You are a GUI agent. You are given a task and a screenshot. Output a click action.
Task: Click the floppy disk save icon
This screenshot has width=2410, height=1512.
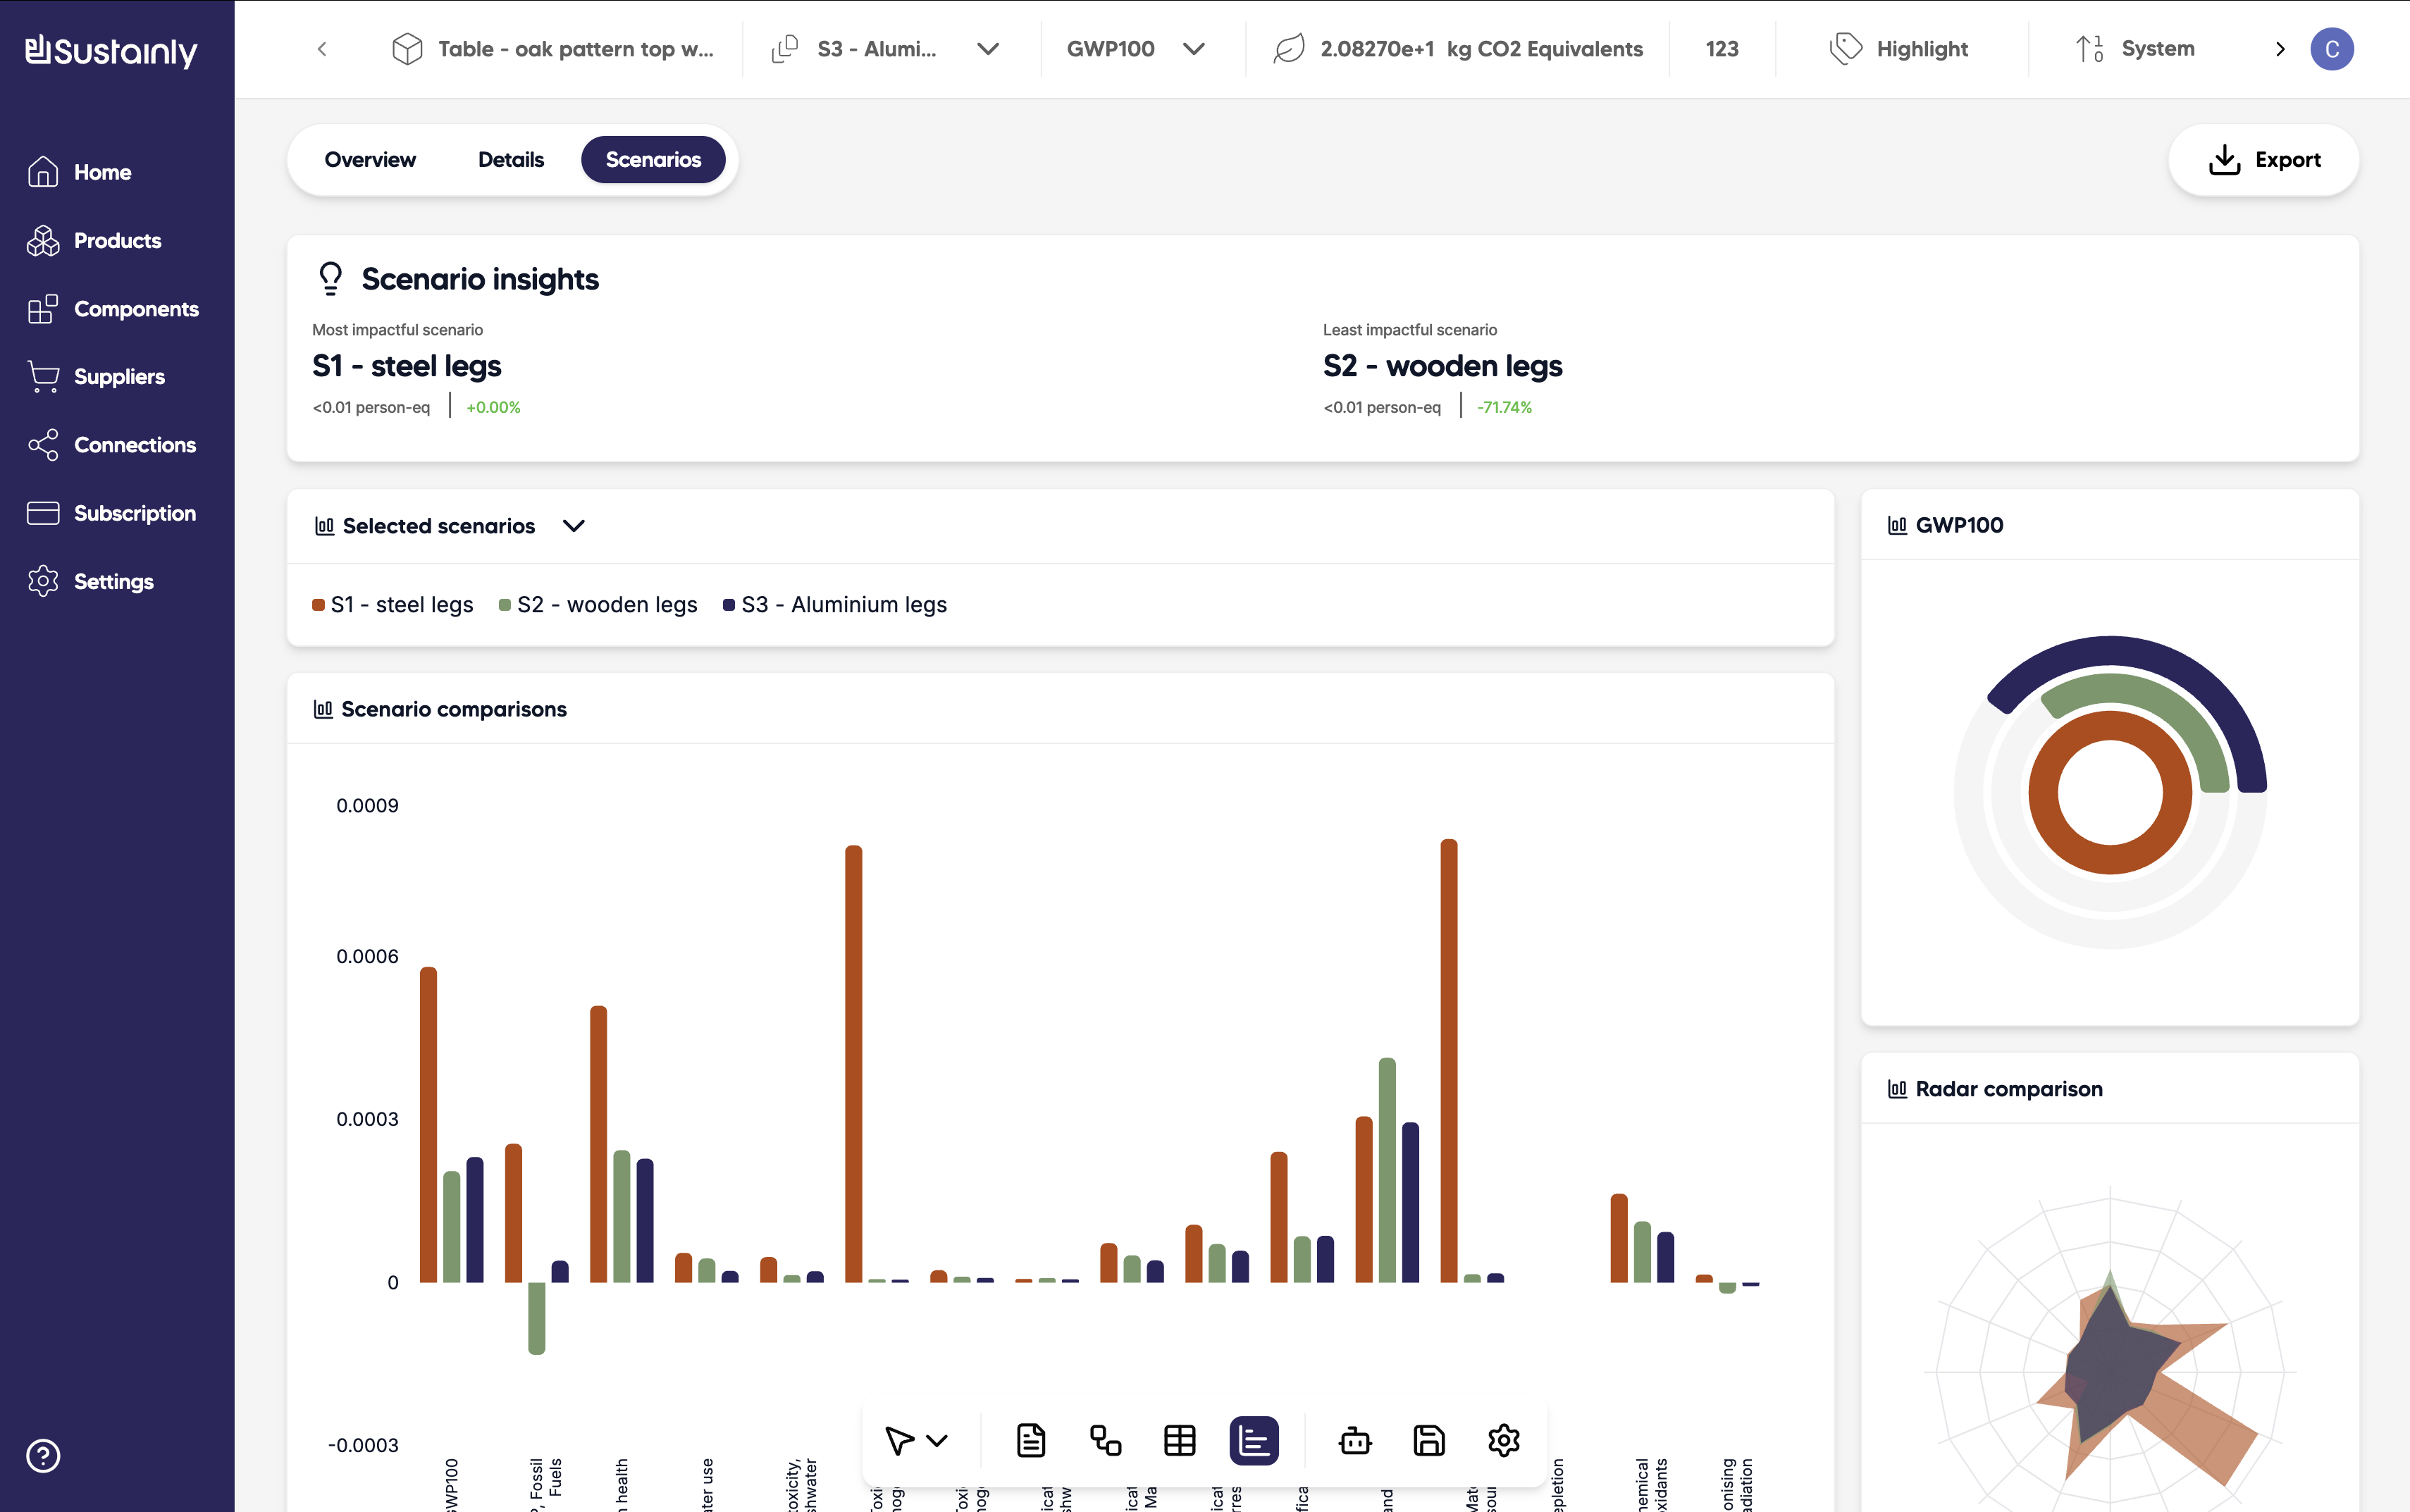1429,1440
